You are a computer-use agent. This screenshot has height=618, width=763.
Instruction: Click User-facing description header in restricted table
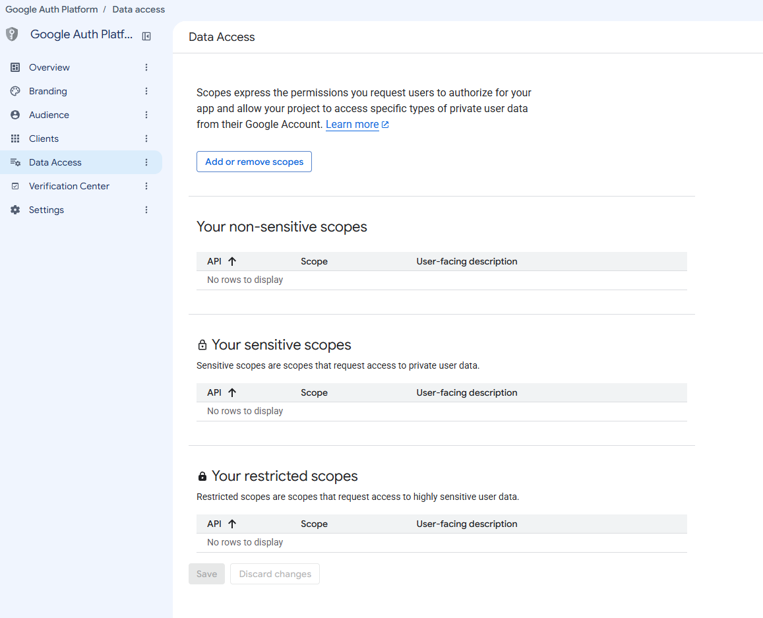click(467, 524)
